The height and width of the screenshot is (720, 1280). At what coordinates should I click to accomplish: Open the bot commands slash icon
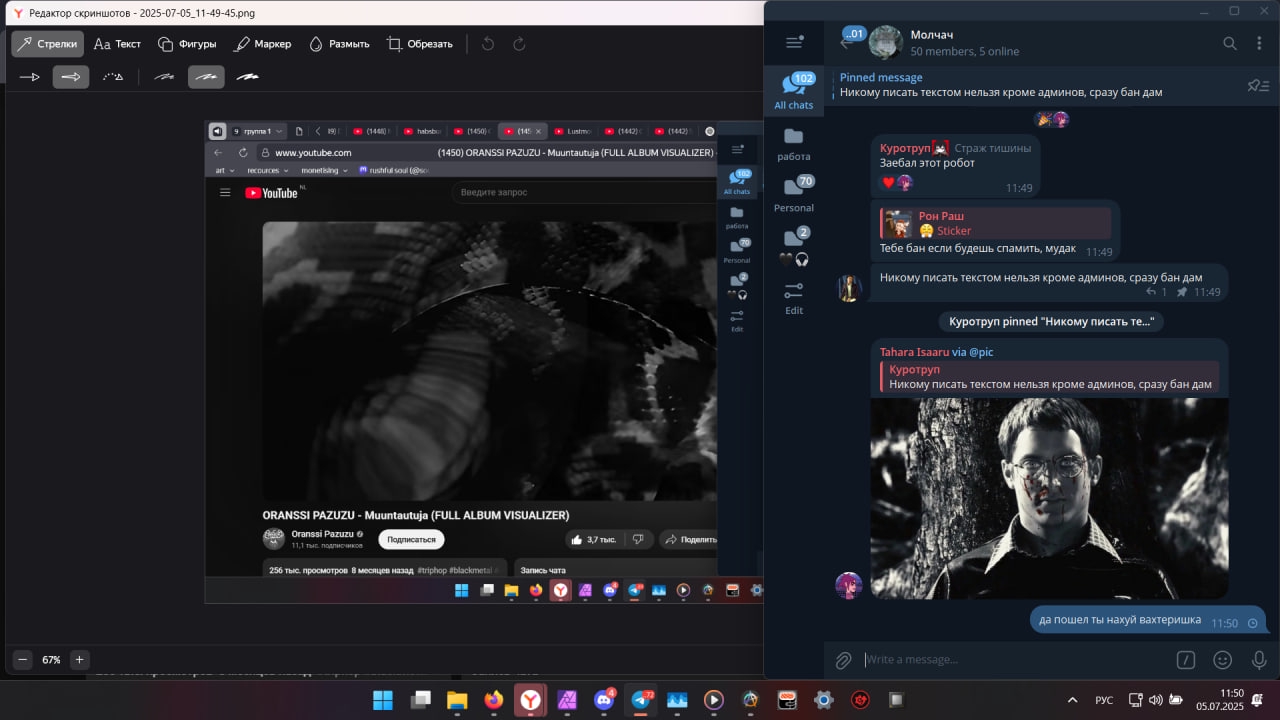(1185, 660)
